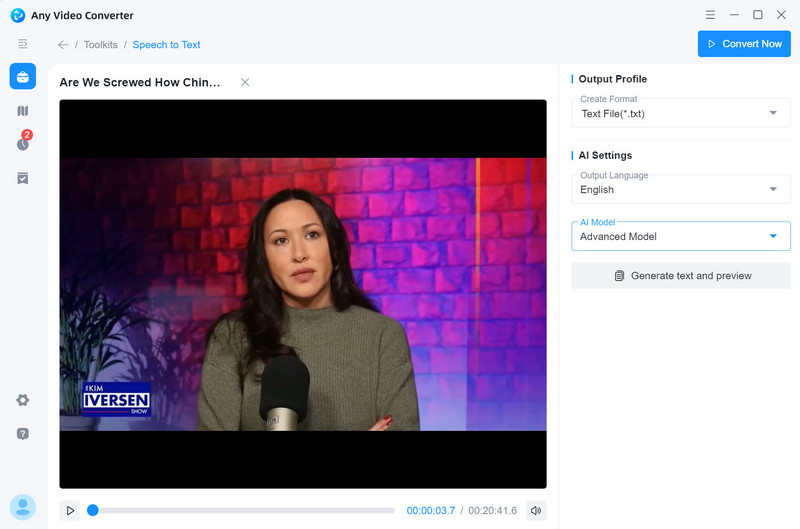The width and height of the screenshot is (800, 529).
Task: Expand the Output Language dropdown
Action: [x=680, y=189]
